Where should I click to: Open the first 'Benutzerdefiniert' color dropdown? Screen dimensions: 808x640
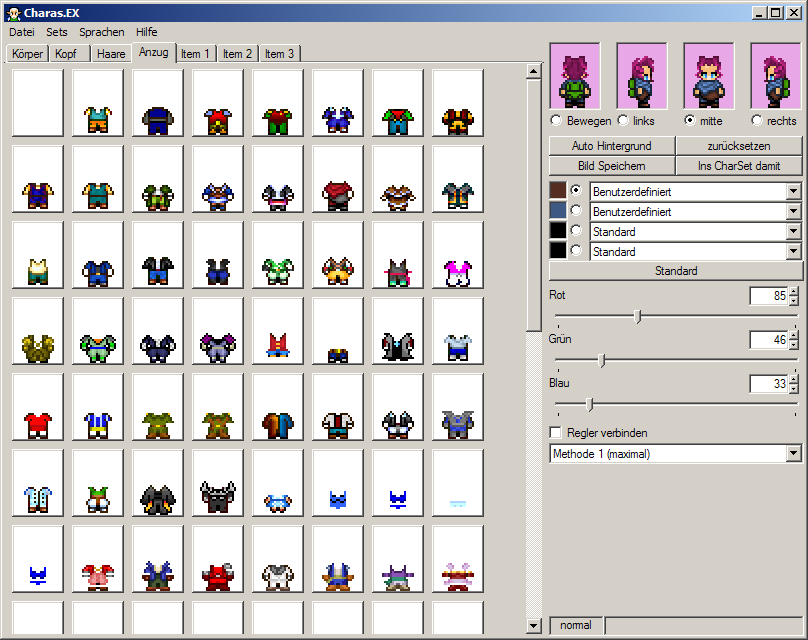pos(794,191)
